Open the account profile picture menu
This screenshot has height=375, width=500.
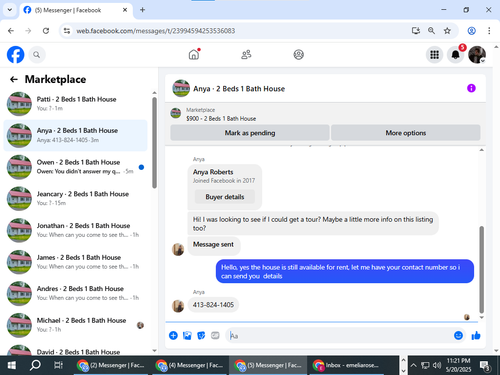tap(477, 55)
